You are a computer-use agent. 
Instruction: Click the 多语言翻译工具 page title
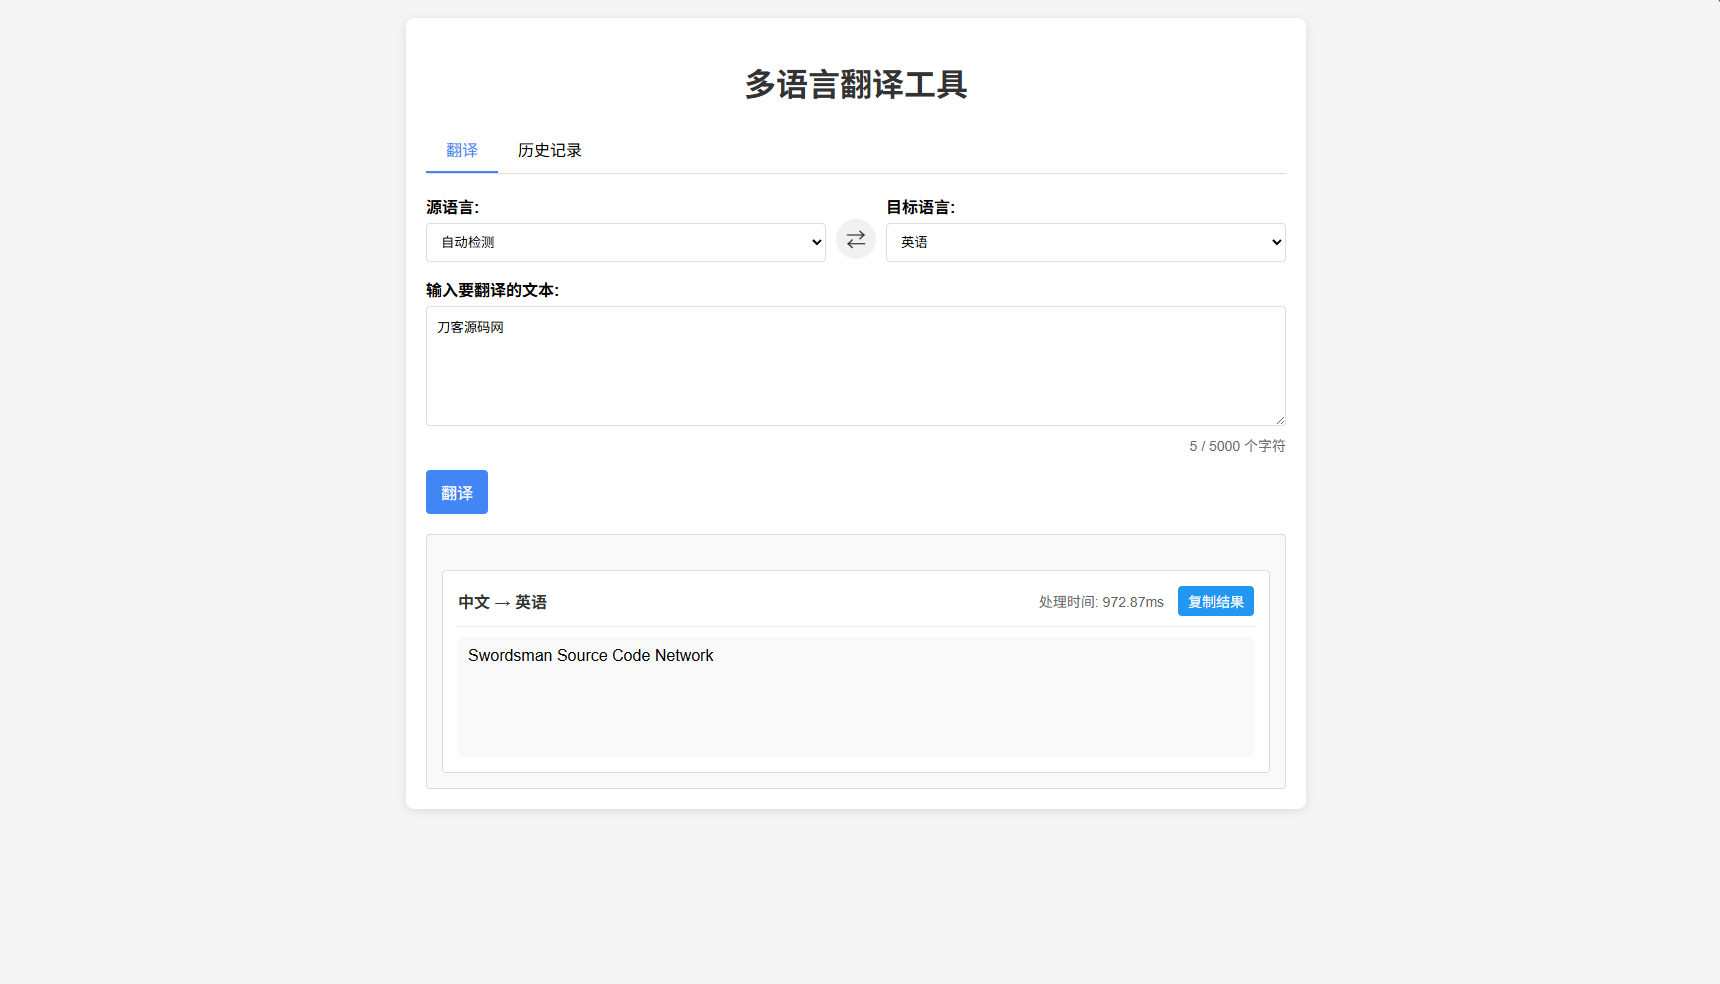pyautogui.click(x=855, y=87)
